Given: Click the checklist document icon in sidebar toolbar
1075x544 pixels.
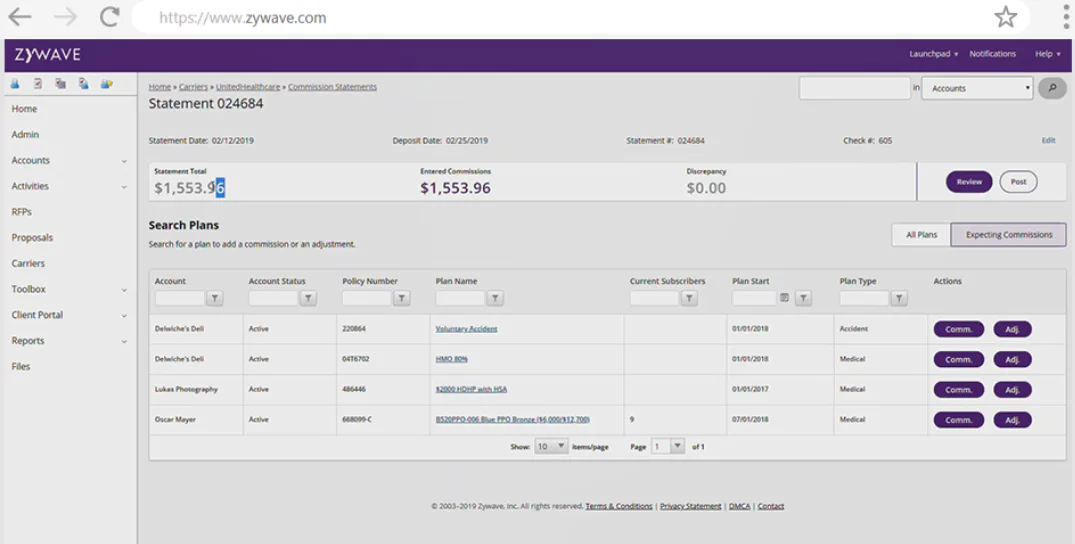Looking at the screenshot, I should (38, 84).
